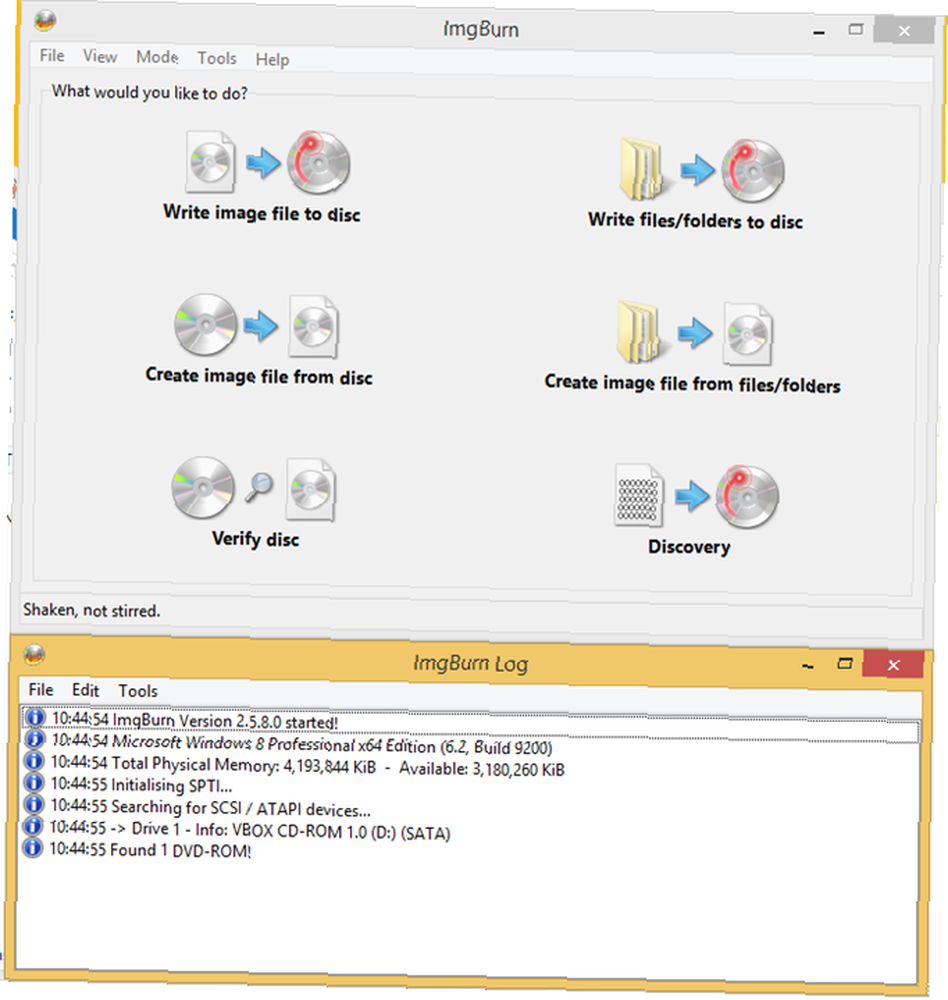Click info icon beside Drive 1 Info entry
This screenshot has width=948, height=1000.
coord(33,826)
